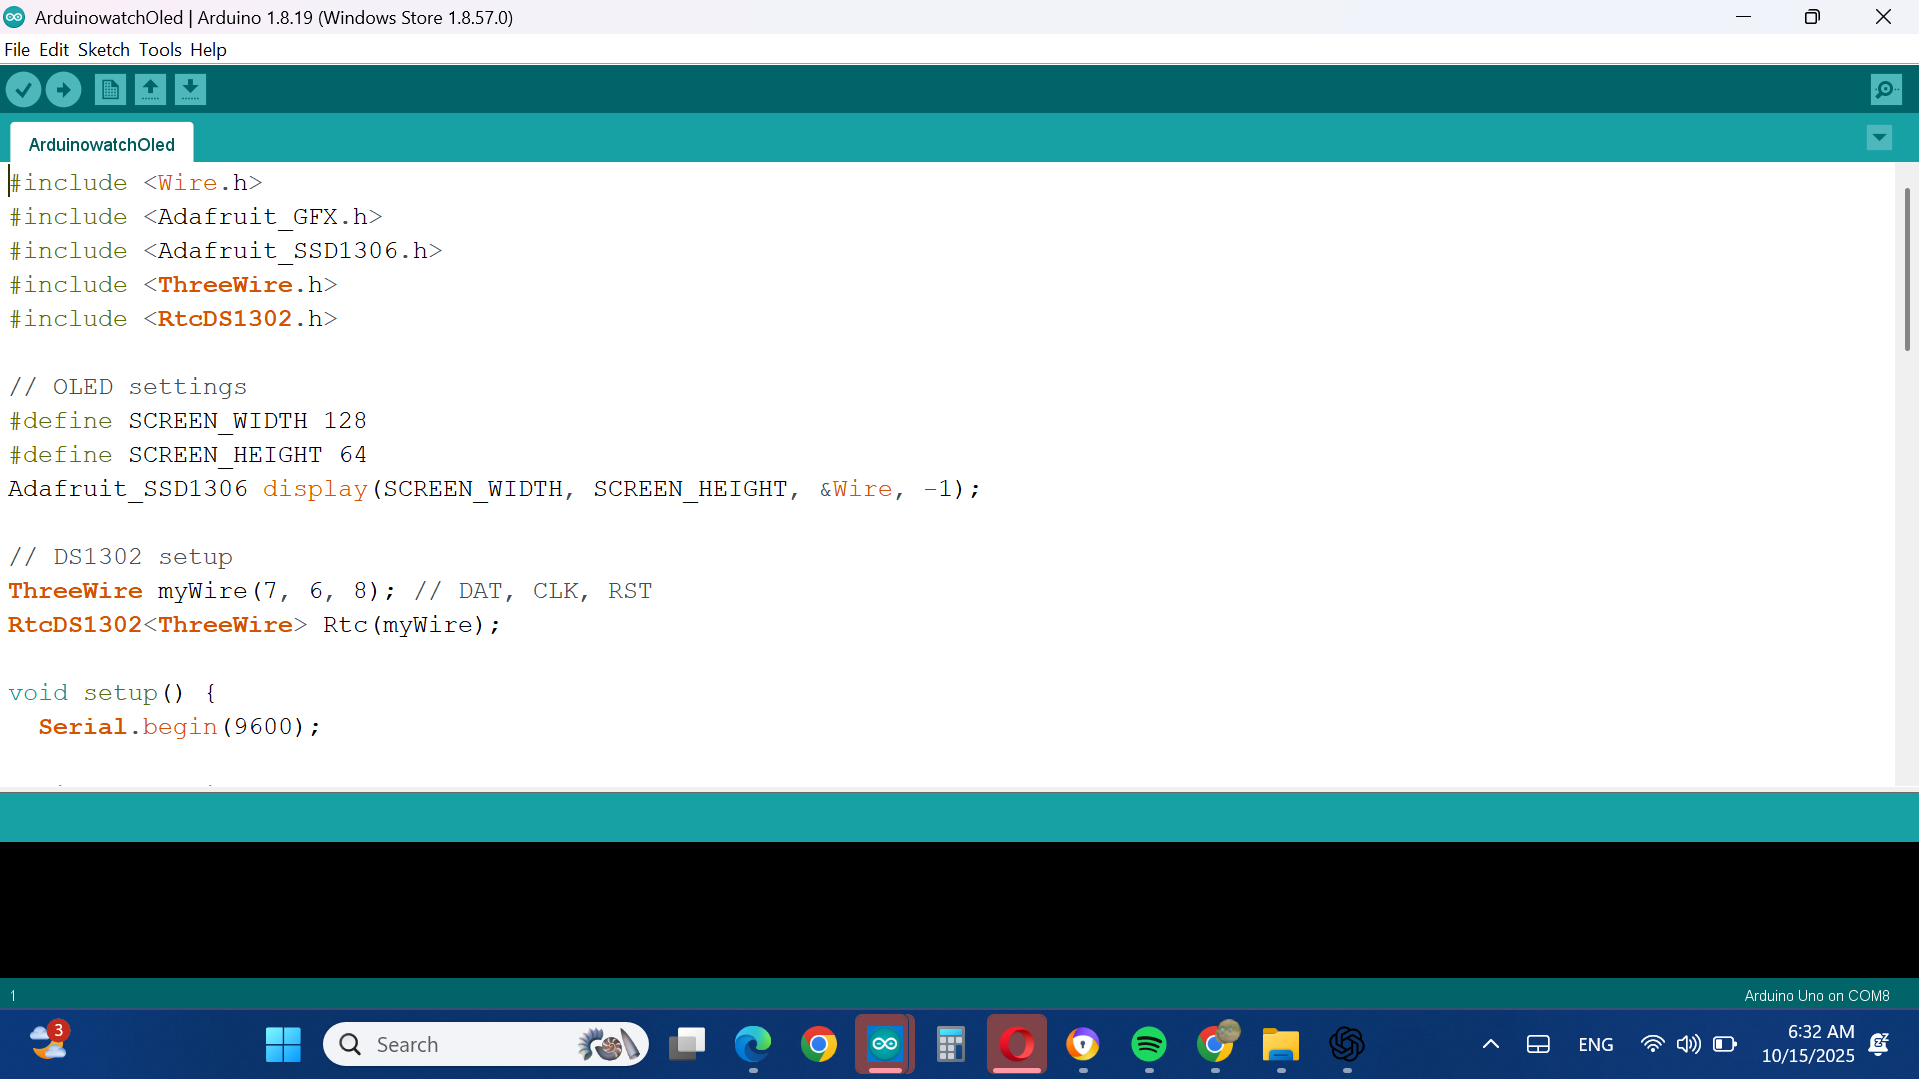The width and height of the screenshot is (1919, 1079).
Task: Click the '#include <RtcDS1302.h>' line
Action: click(x=173, y=319)
